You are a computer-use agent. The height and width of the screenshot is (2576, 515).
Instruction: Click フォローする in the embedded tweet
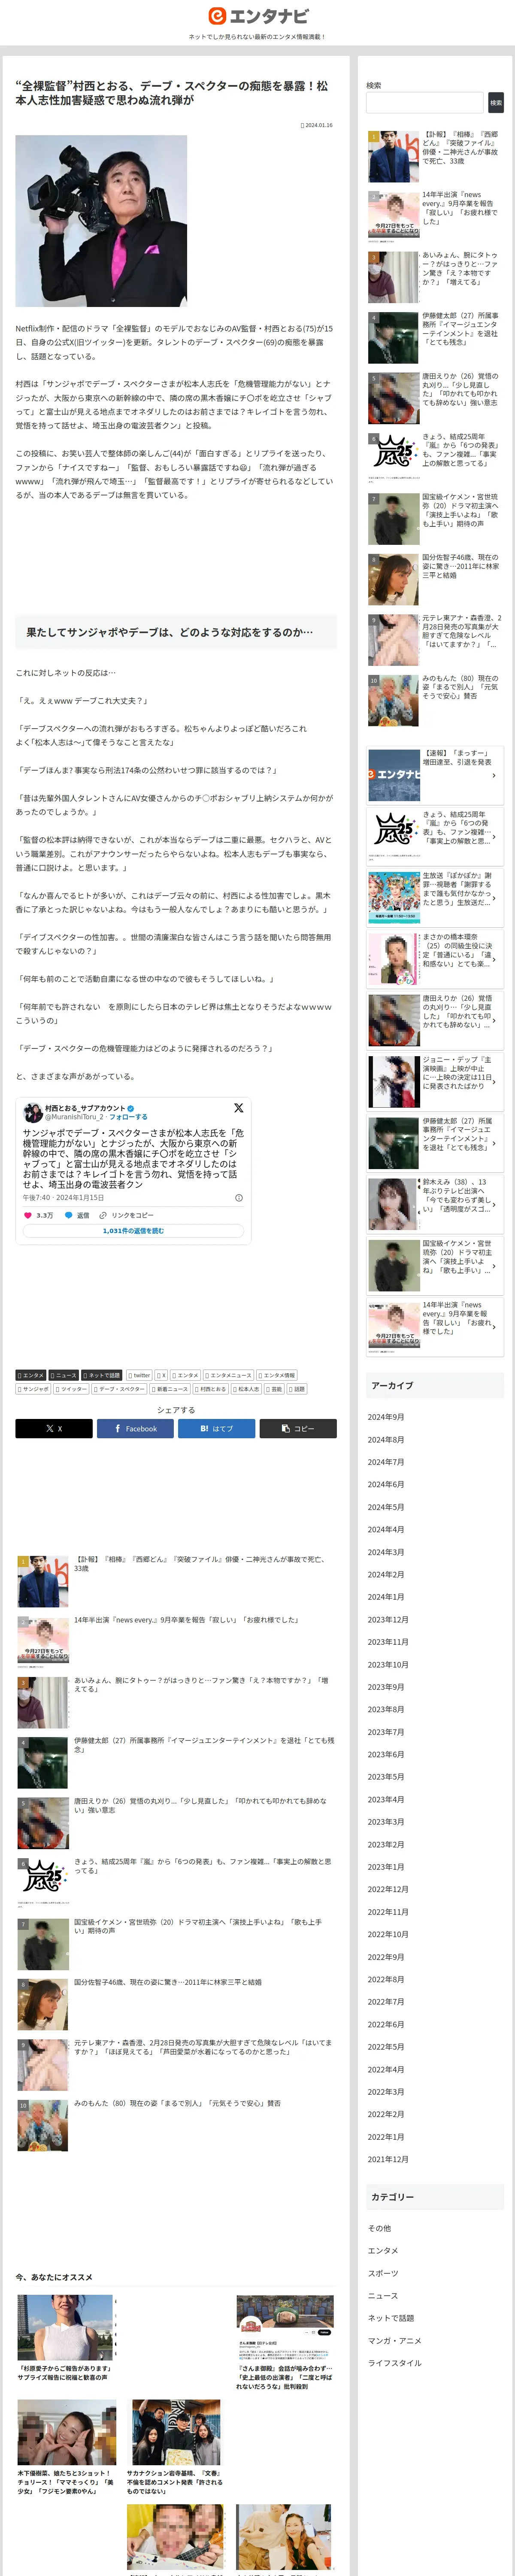pyautogui.click(x=128, y=1117)
